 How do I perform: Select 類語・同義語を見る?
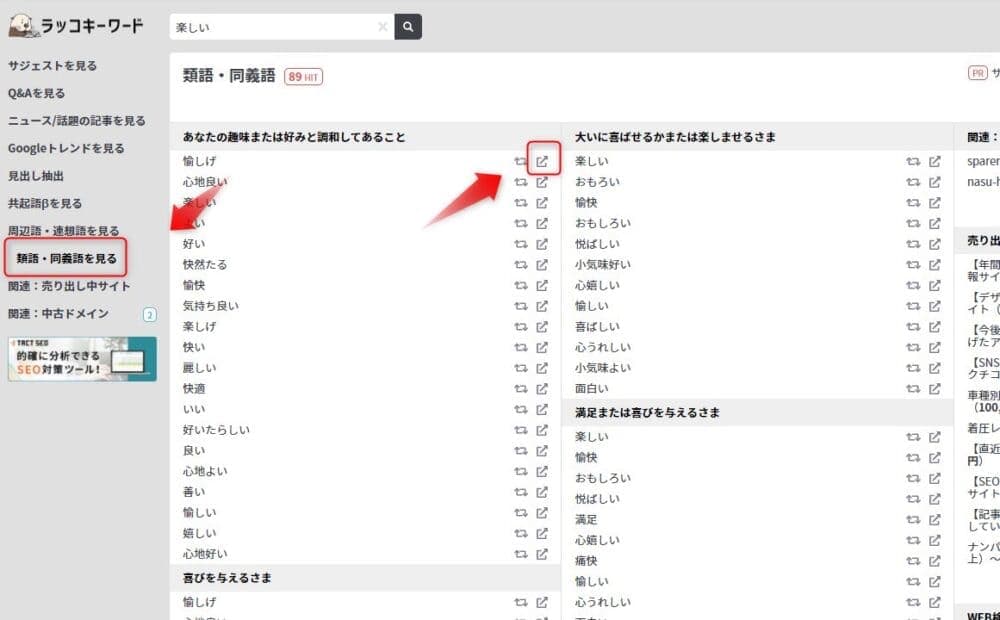click(x=66, y=258)
